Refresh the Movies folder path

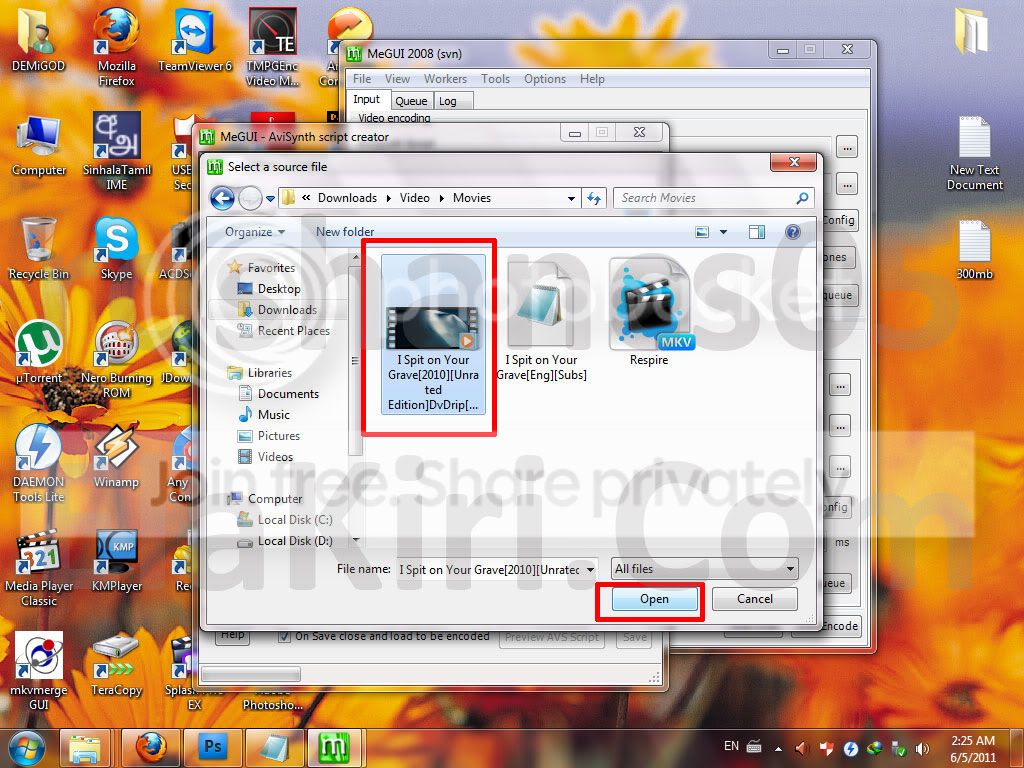pos(594,198)
